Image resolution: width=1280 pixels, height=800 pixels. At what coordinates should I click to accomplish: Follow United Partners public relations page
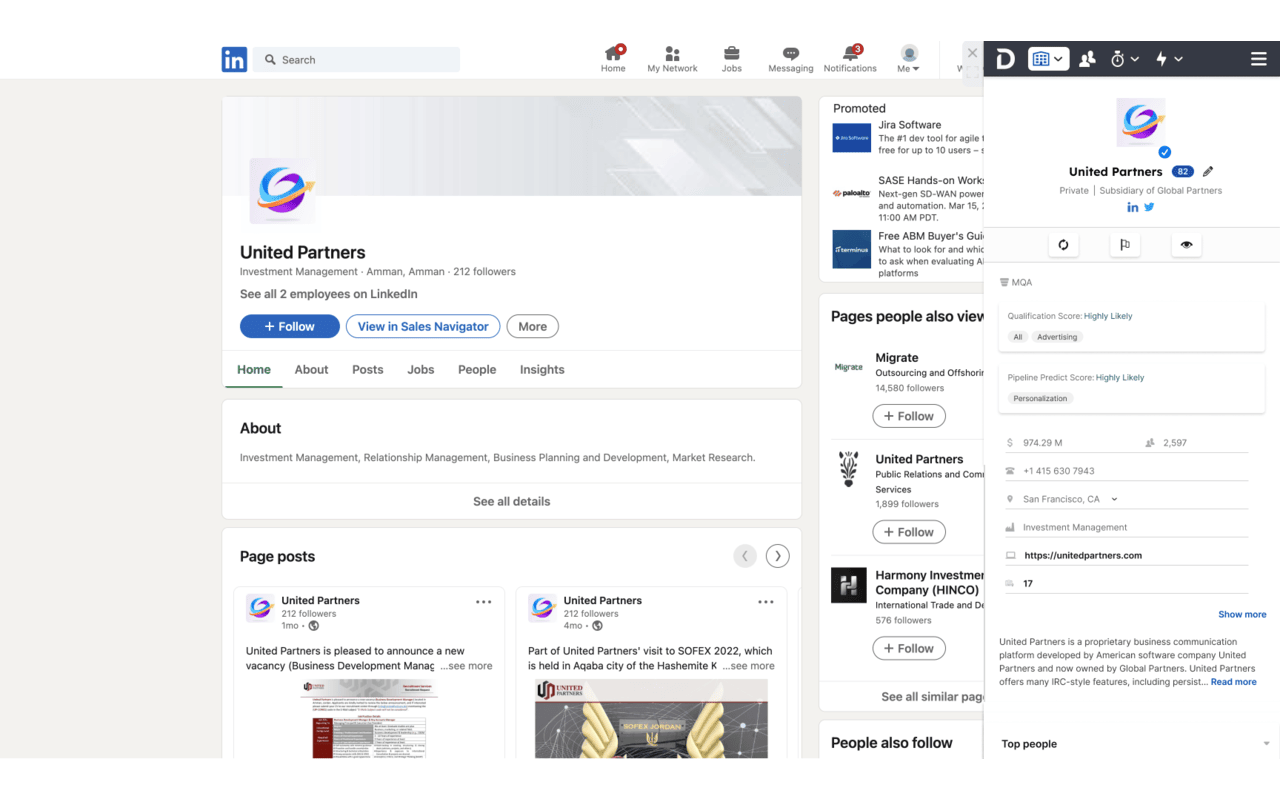tap(909, 532)
